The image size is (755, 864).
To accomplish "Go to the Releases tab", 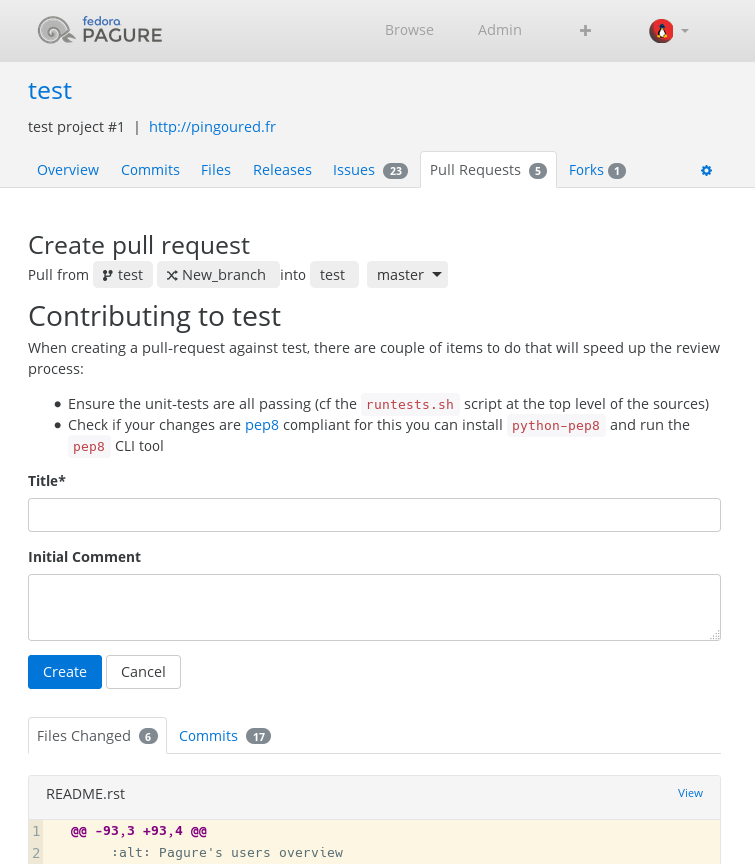I will tap(282, 170).
